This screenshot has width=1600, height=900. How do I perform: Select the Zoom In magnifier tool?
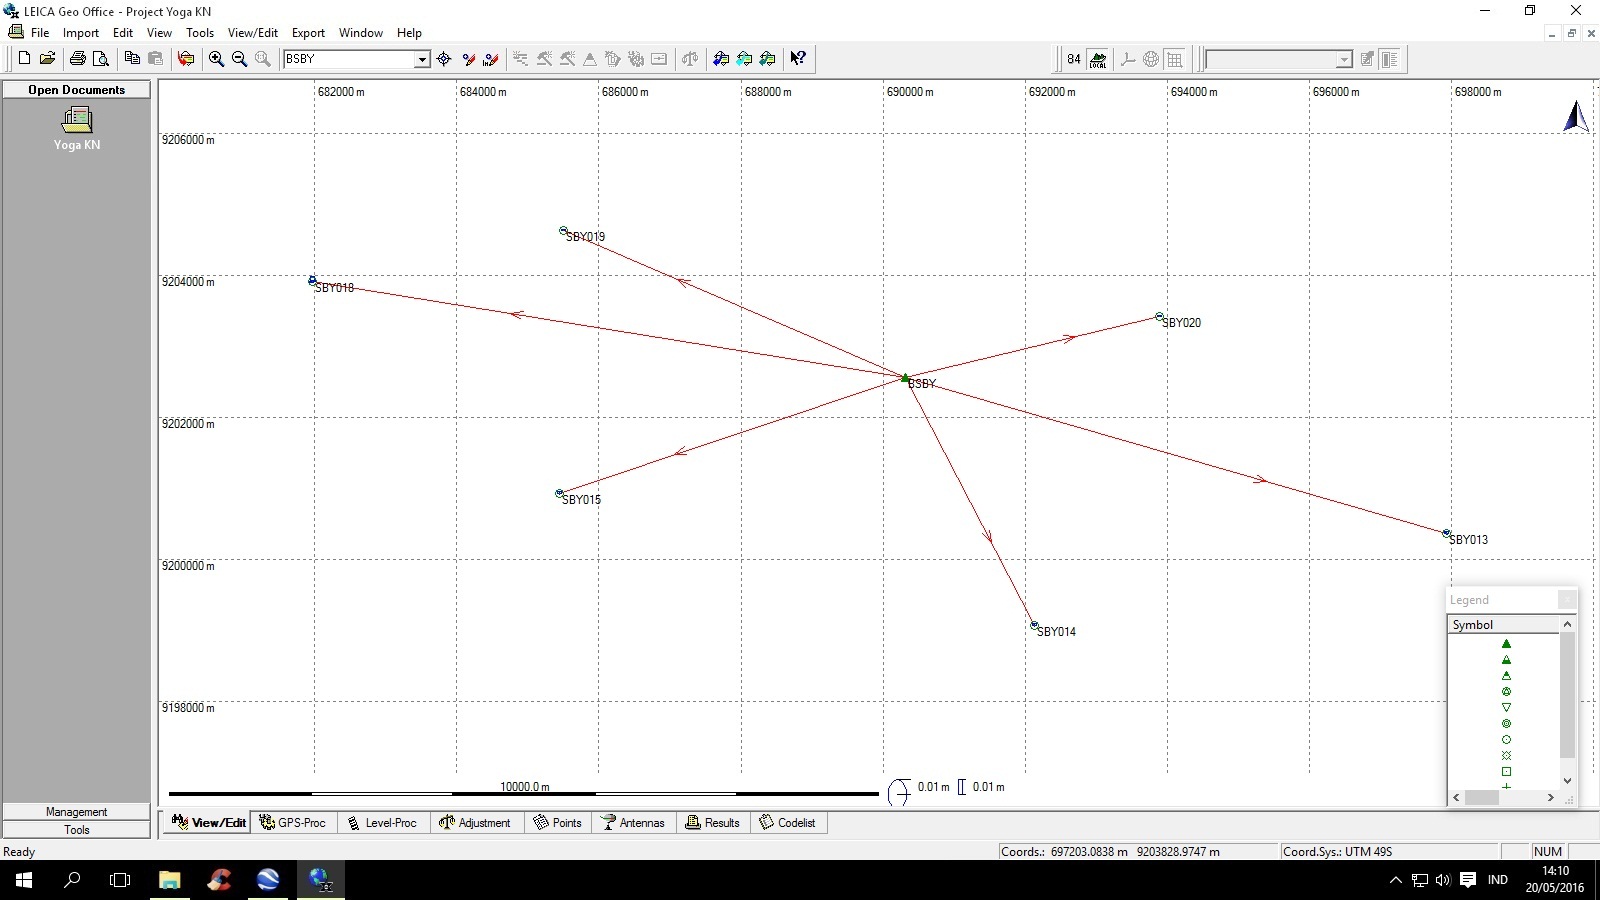click(216, 59)
